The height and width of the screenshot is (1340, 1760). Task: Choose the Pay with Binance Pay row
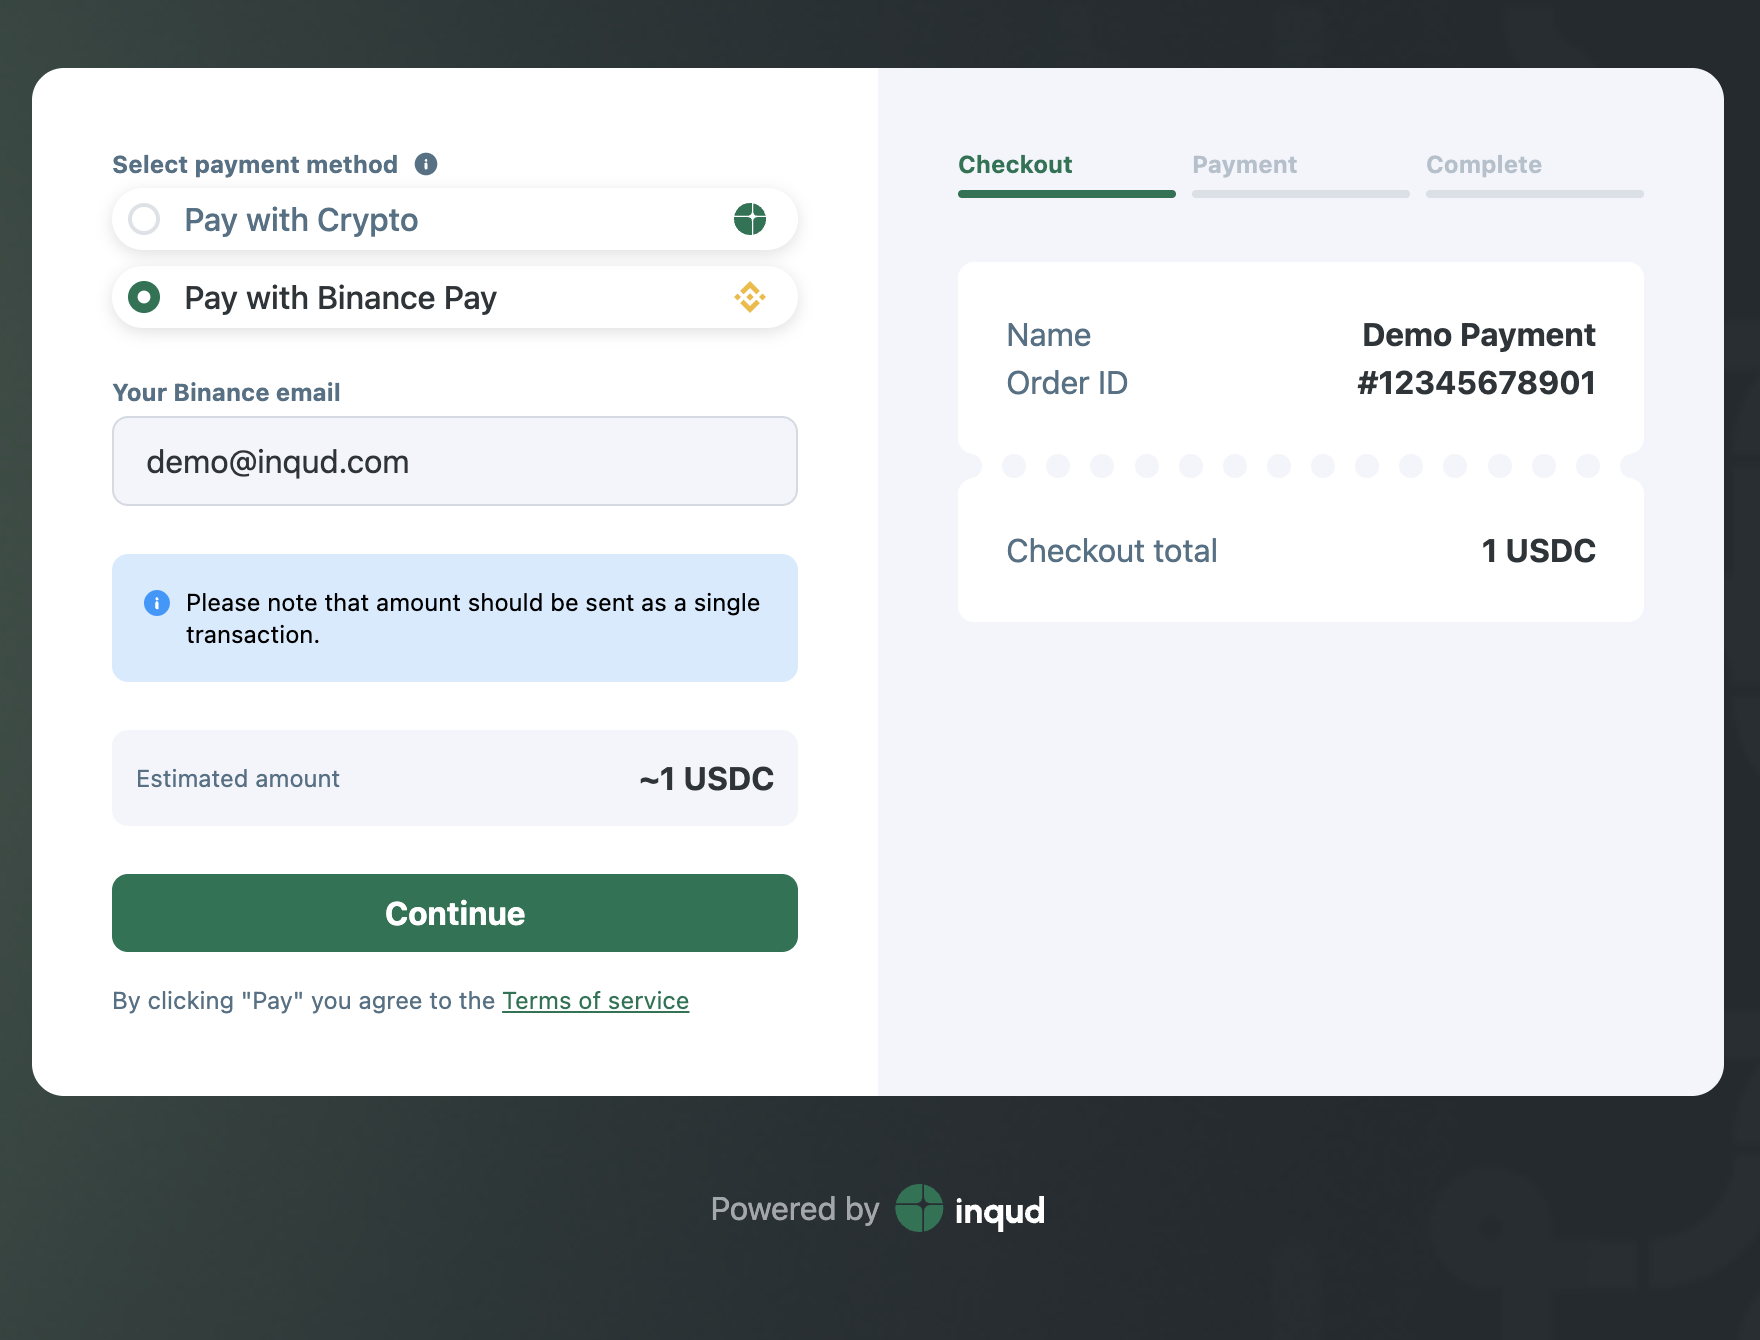click(x=455, y=297)
